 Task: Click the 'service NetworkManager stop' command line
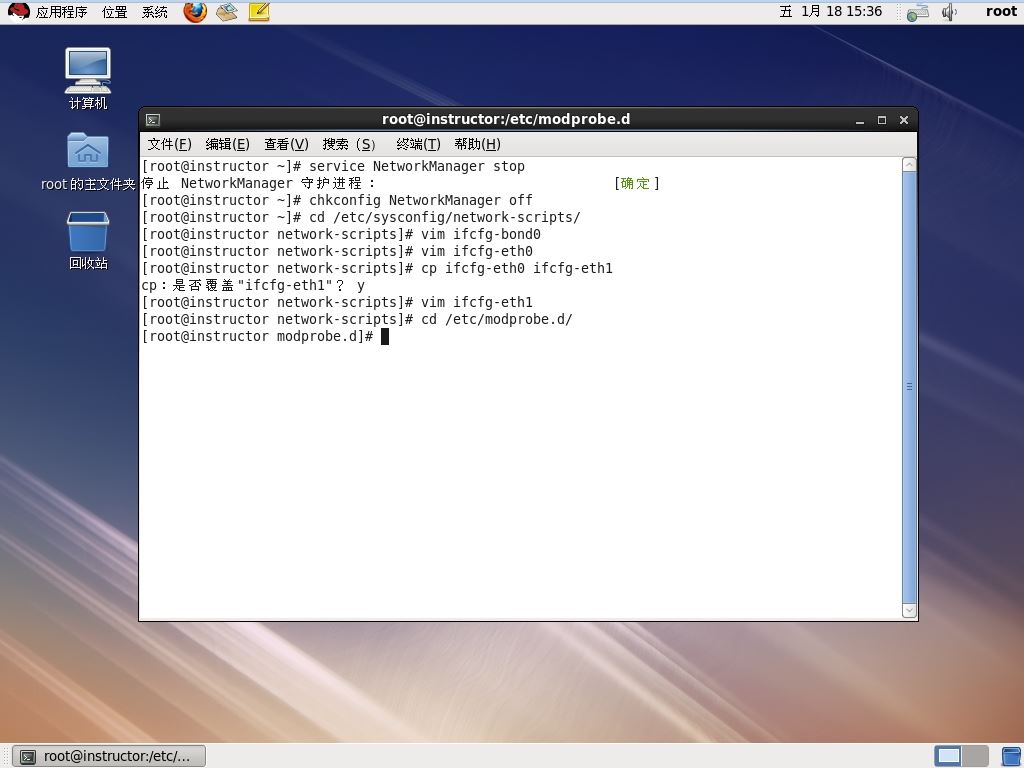pos(333,167)
